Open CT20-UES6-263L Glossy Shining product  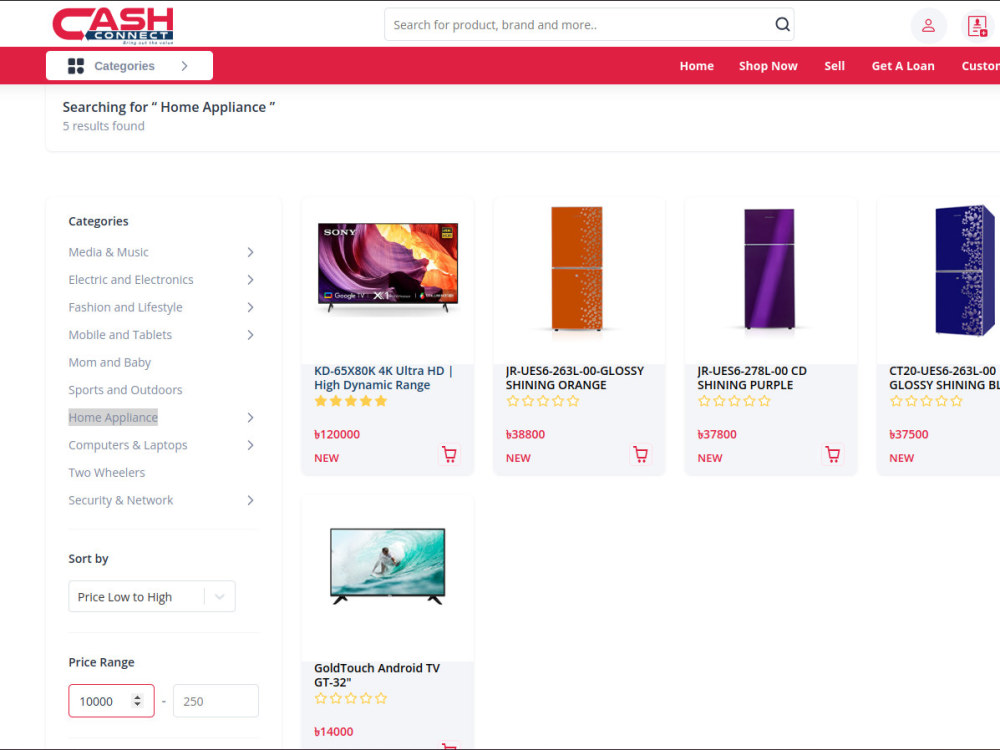[x=944, y=378]
